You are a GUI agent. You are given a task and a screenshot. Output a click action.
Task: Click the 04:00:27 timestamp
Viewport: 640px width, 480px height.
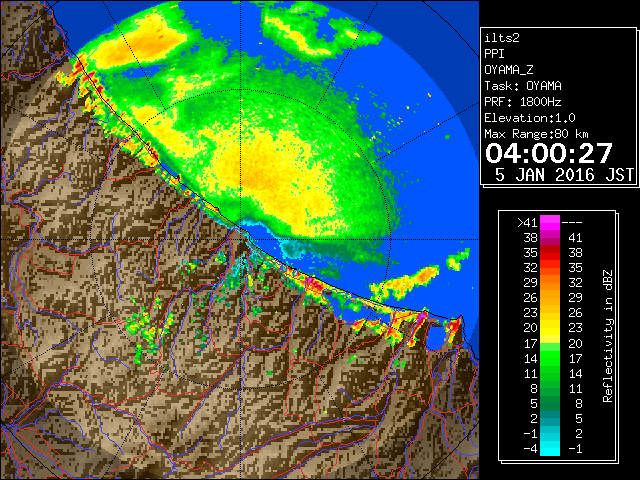click(x=549, y=153)
